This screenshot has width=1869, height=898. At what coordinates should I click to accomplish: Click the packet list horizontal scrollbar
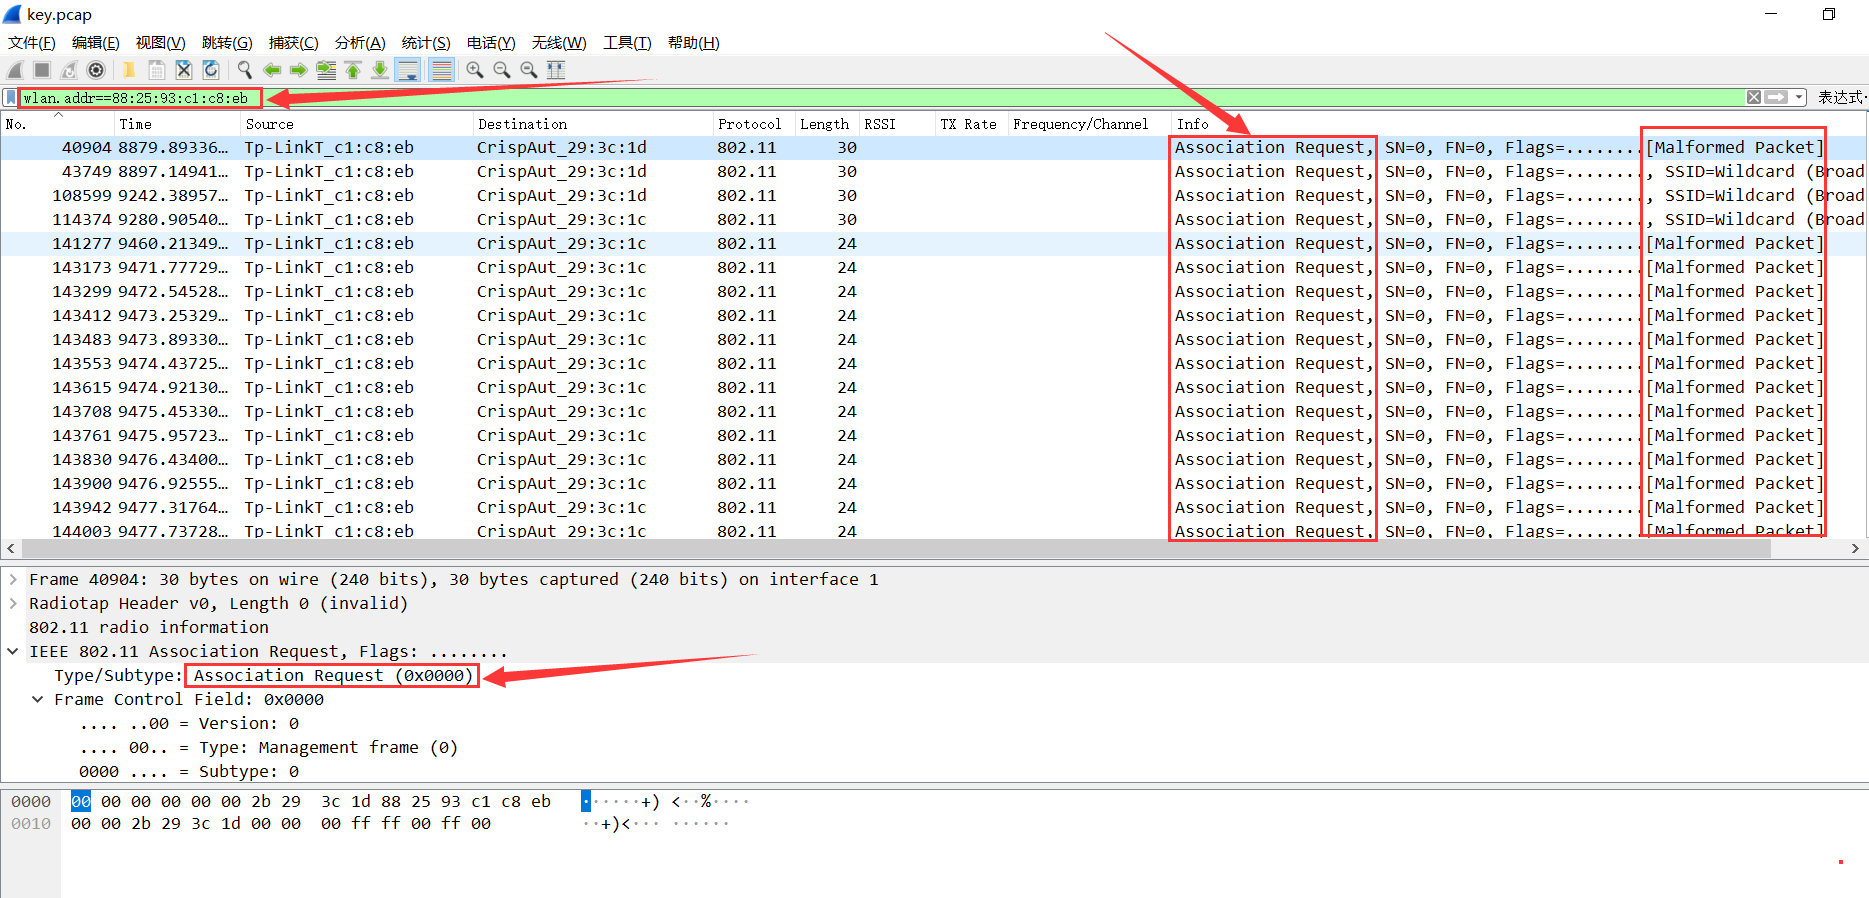coord(900,549)
